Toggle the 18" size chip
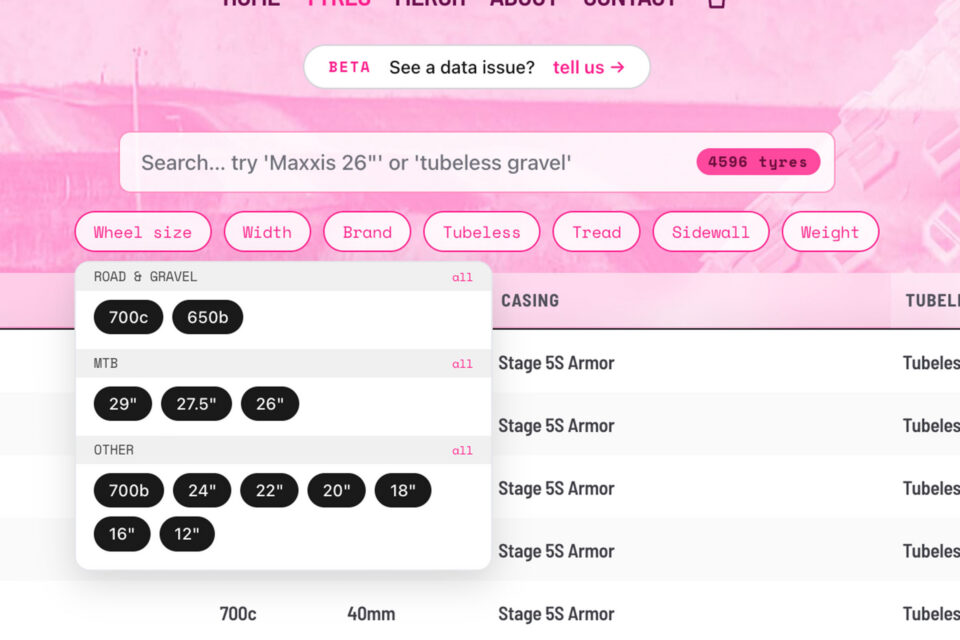The width and height of the screenshot is (960, 640). (403, 491)
